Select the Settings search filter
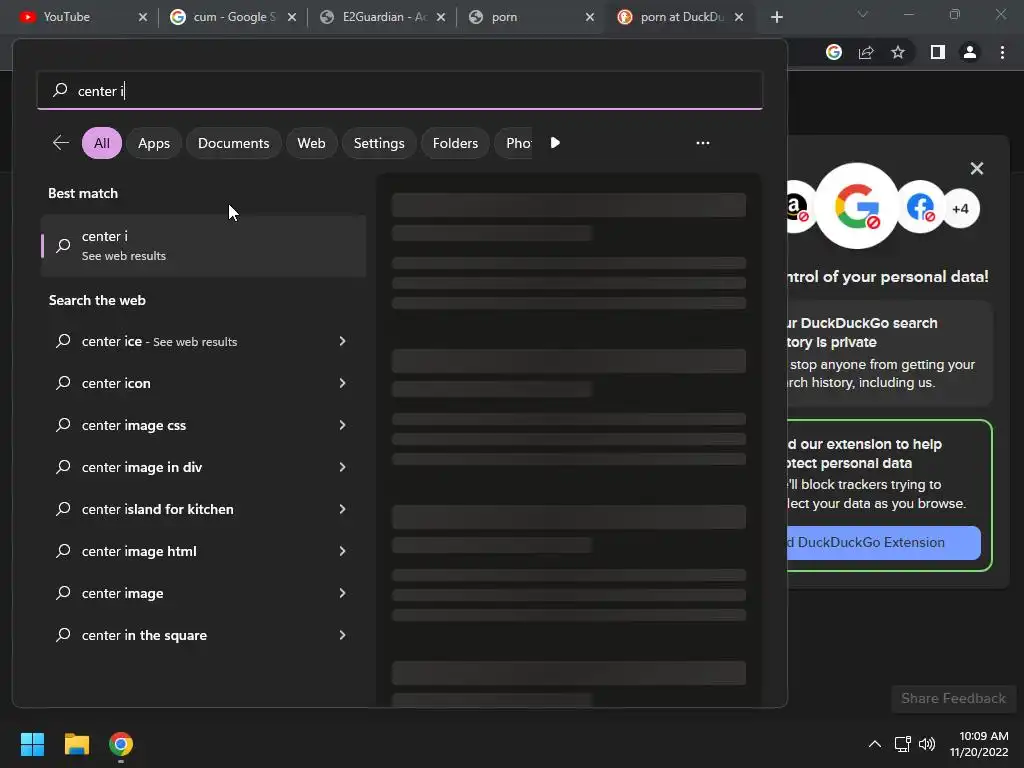The image size is (1024, 768). point(379,143)
